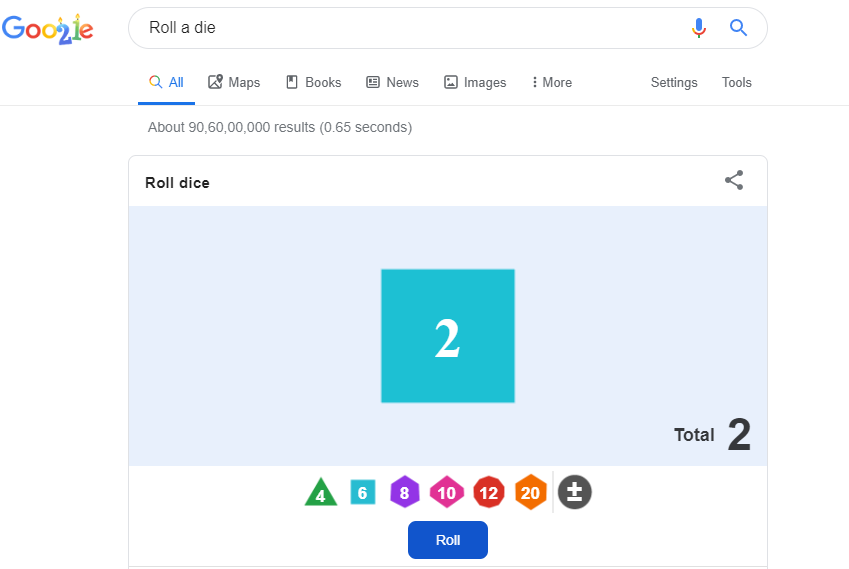Screen dimensions: 849x569
Task: Open the News results tab
Action: (392, 83)
